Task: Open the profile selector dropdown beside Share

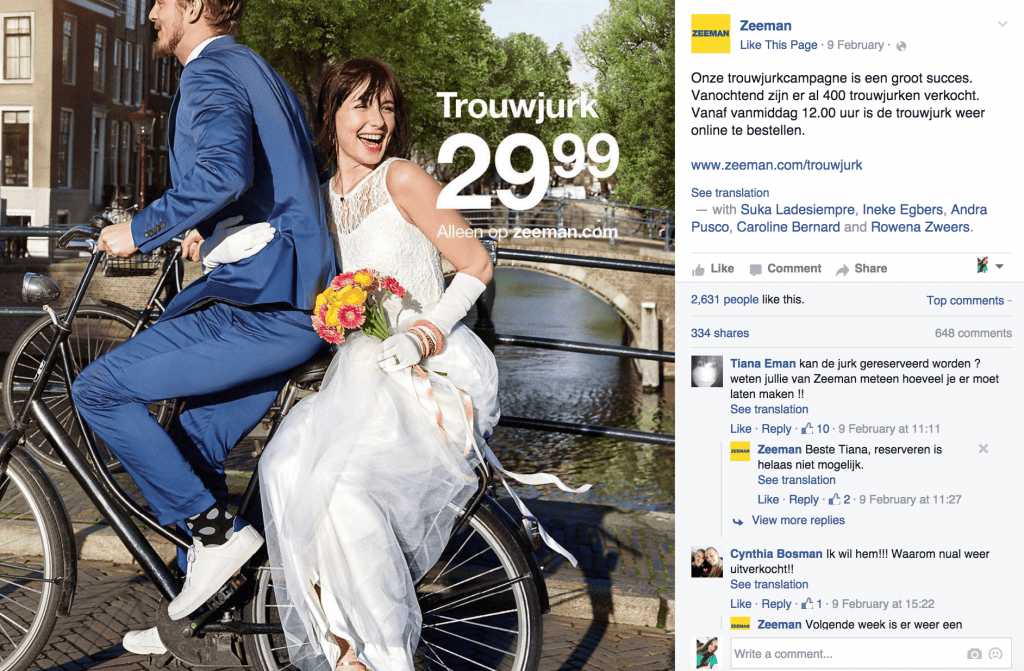Action: click(x=989, y=265)
